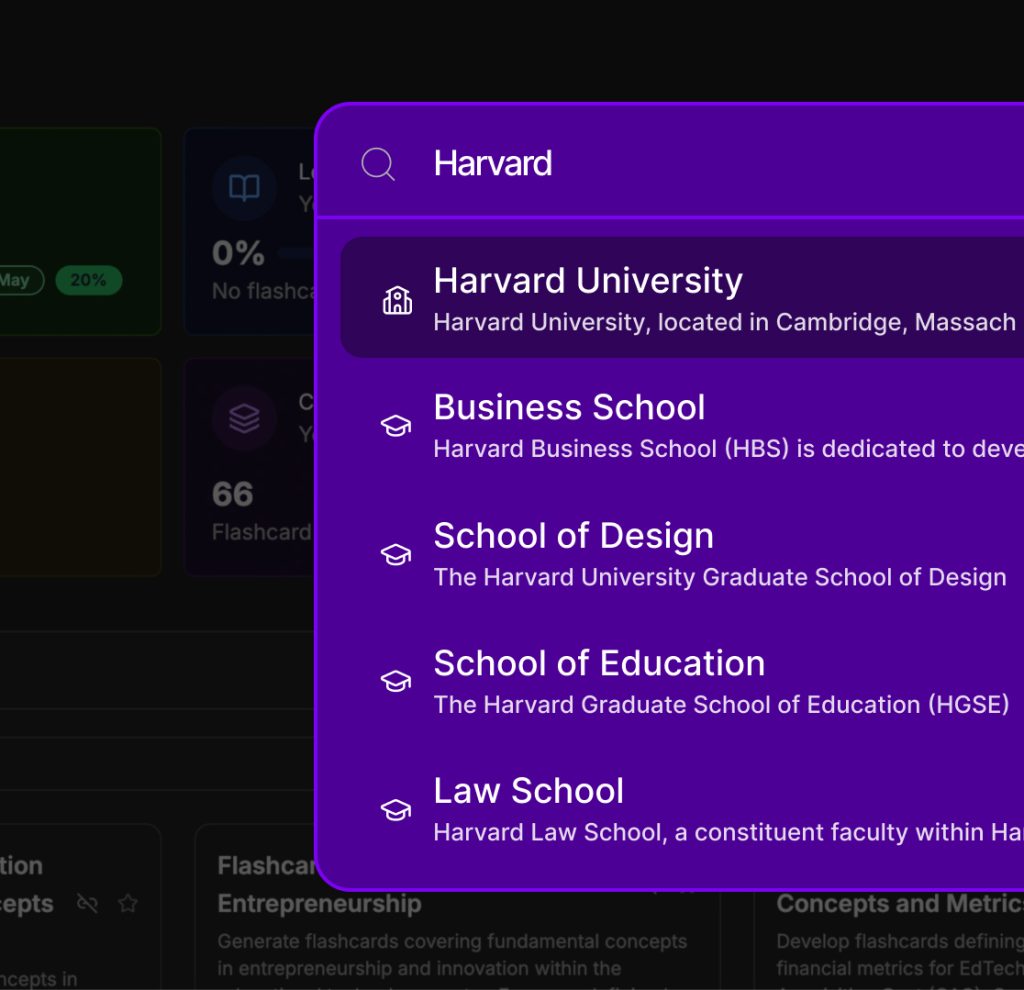Click the Business School graduation cap icon
1024x990 pixels.
pyautogui.click(x=396, y=425)
